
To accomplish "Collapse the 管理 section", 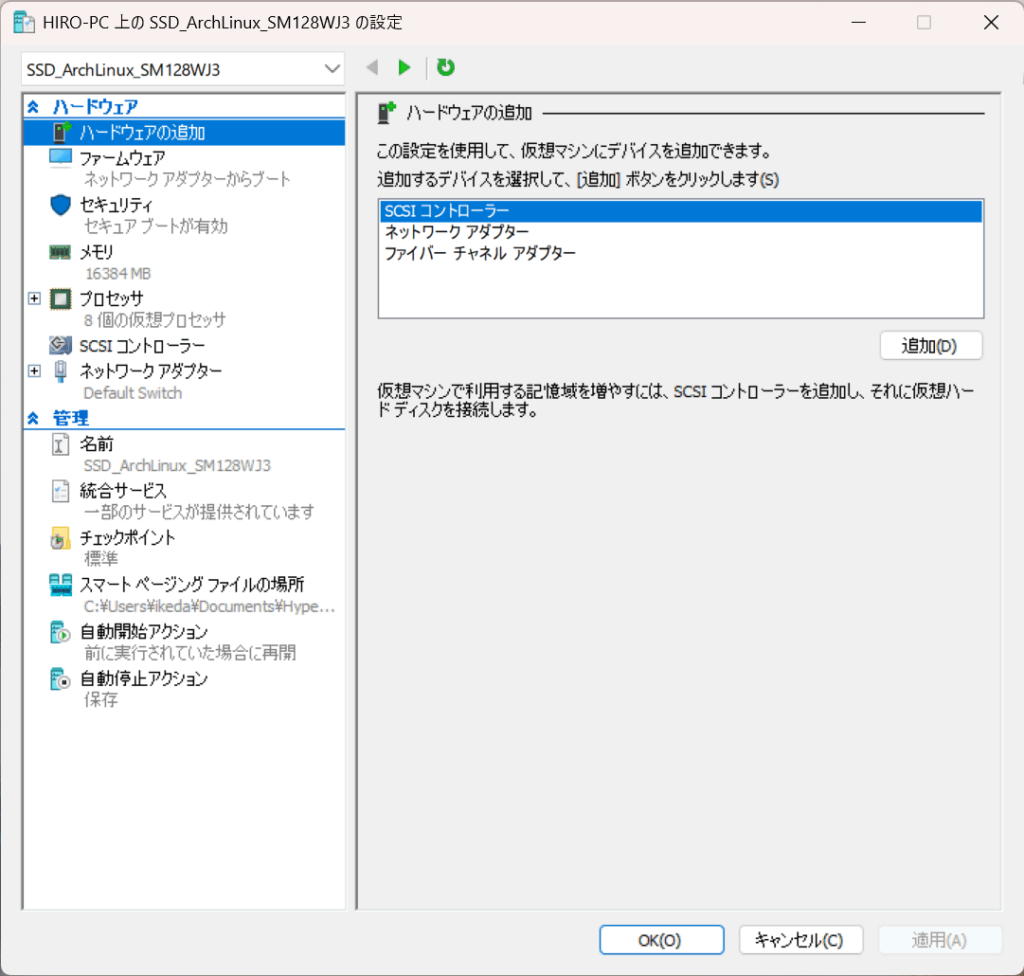I will pyautogui.click(x=33, y=418).
